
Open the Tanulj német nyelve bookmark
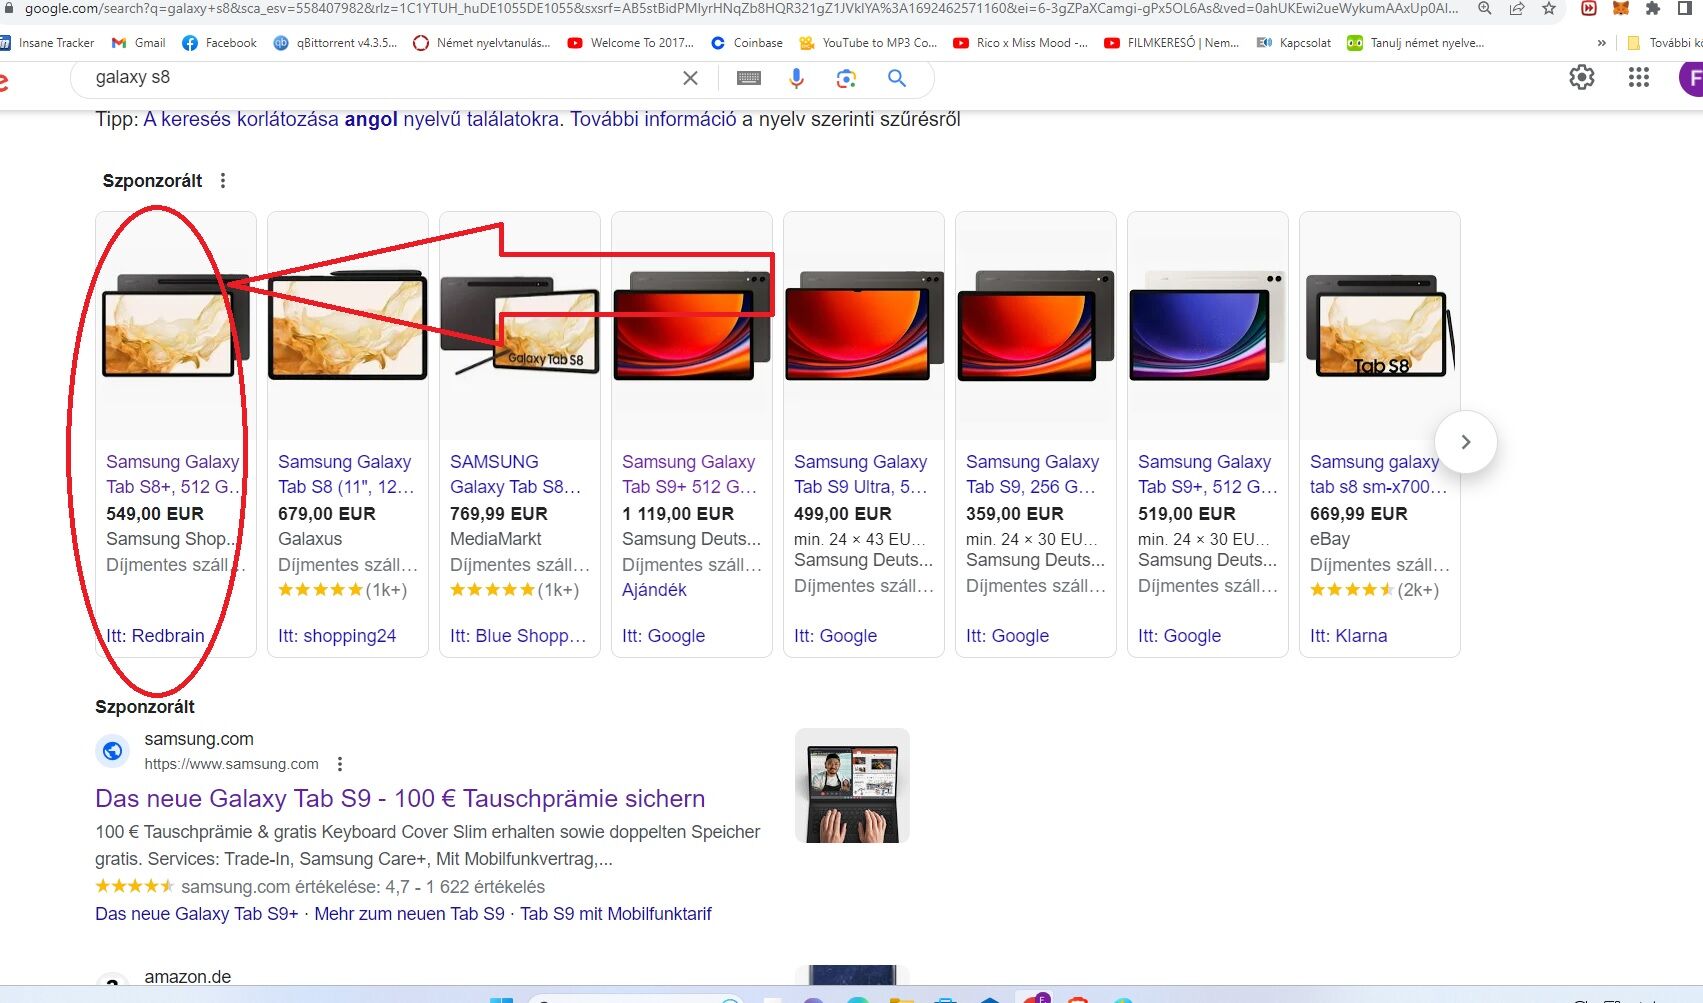click(x=1416, y=43)
